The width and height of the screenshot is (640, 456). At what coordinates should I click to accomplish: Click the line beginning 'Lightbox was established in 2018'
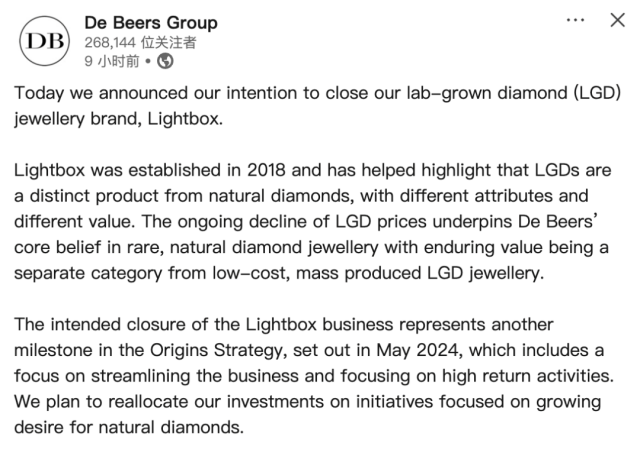pos(313,170)
